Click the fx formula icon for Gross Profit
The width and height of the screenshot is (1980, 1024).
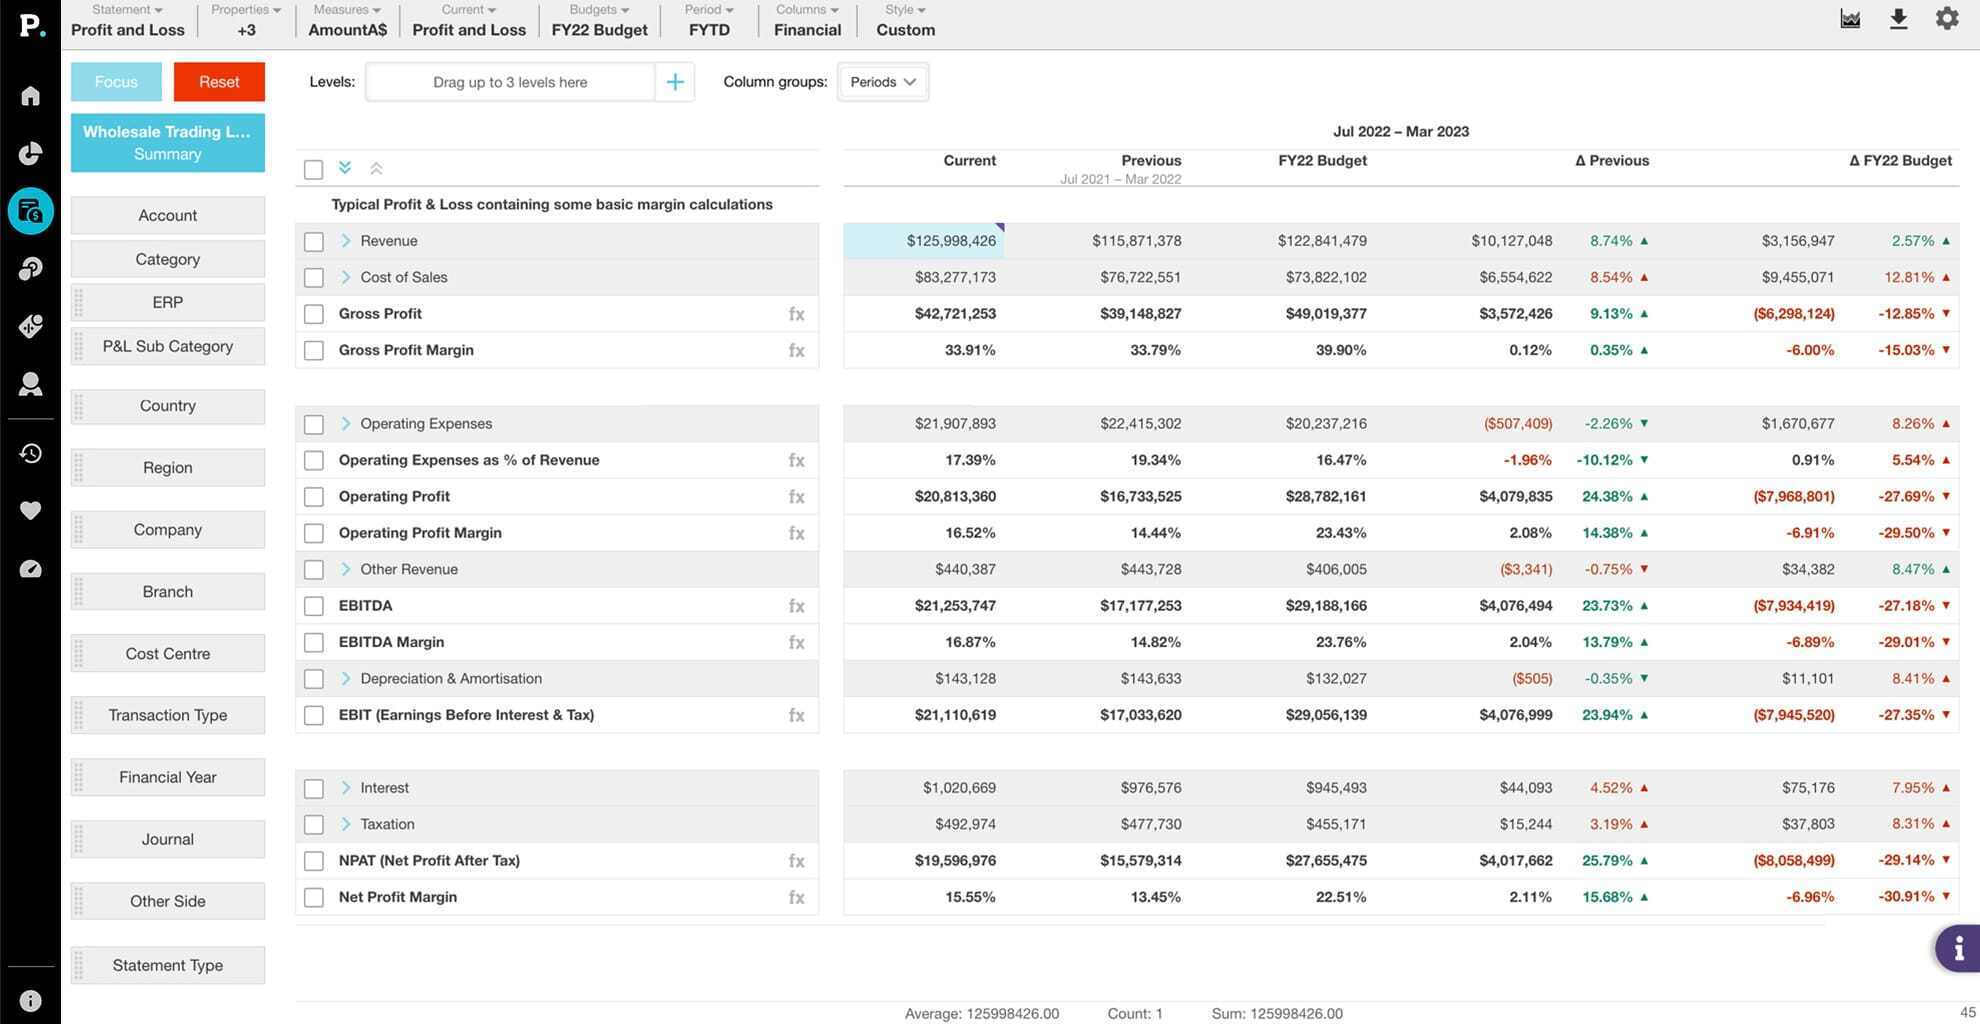tap(796, 314)
